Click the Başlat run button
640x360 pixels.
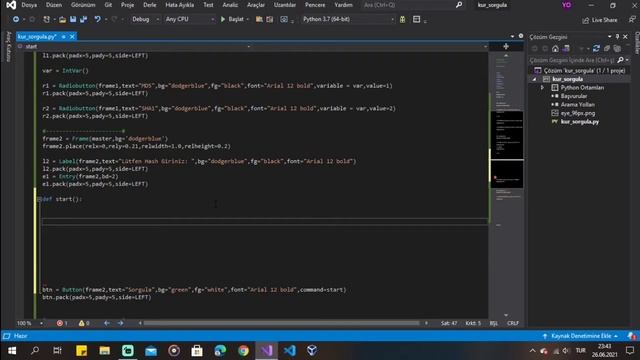(232, 19)
